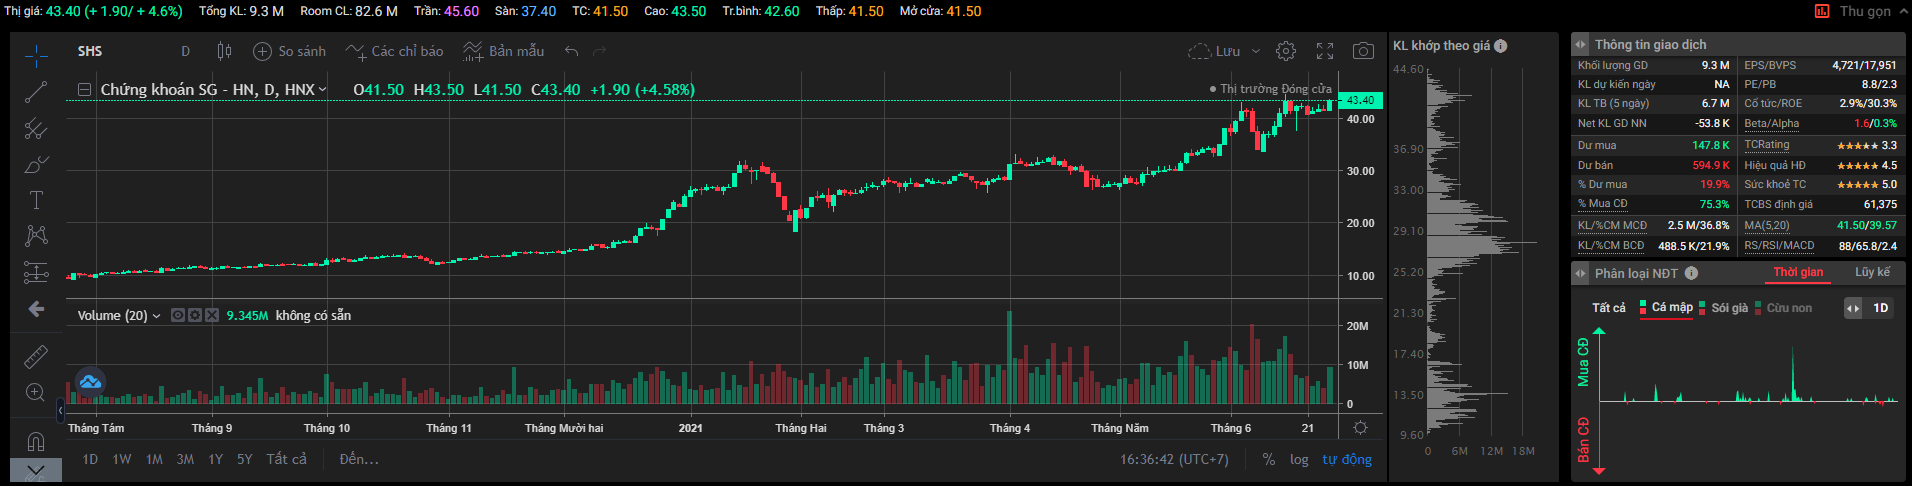Open Các chỉ báo indicators list

pos(395,51)
